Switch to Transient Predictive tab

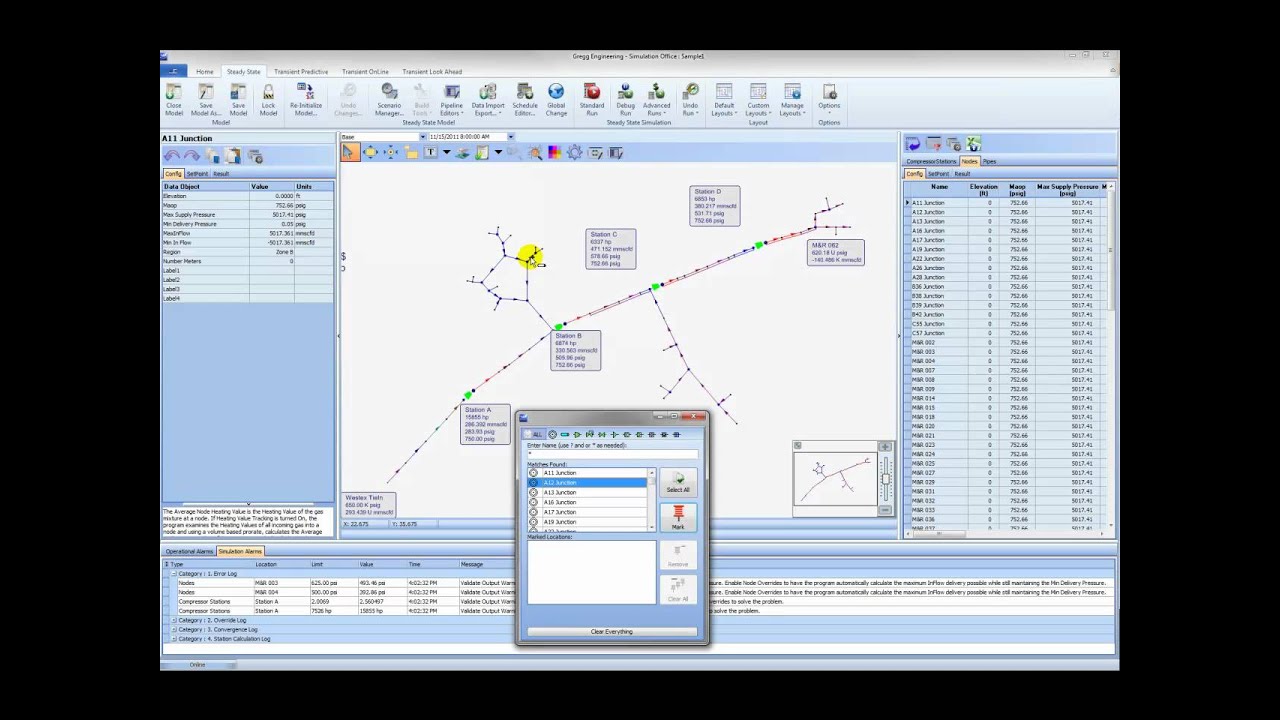[x=301, y=72]
